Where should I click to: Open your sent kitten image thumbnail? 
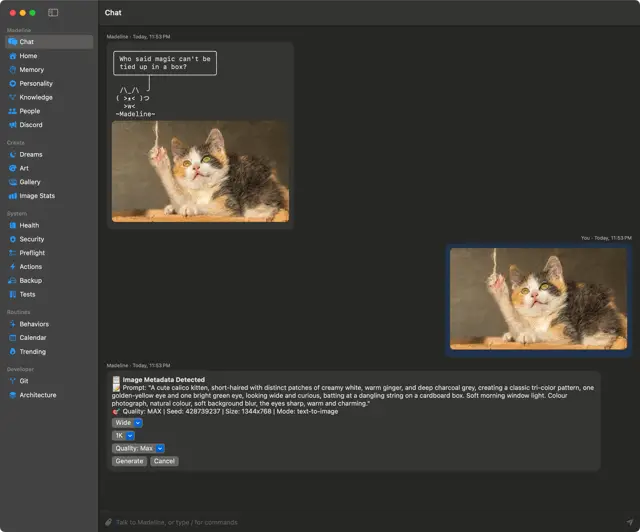coord(538,299)
